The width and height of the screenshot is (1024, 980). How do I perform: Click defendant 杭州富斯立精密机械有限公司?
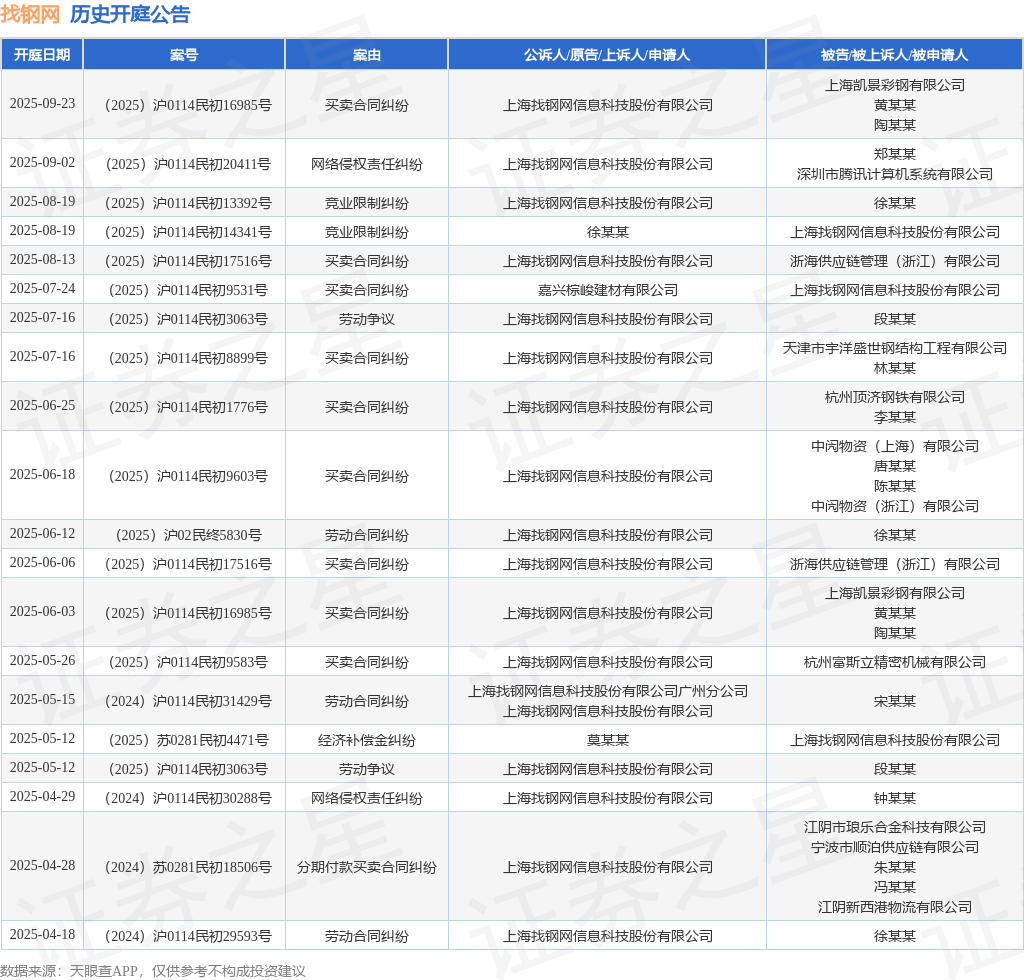(x=895, y=662)
